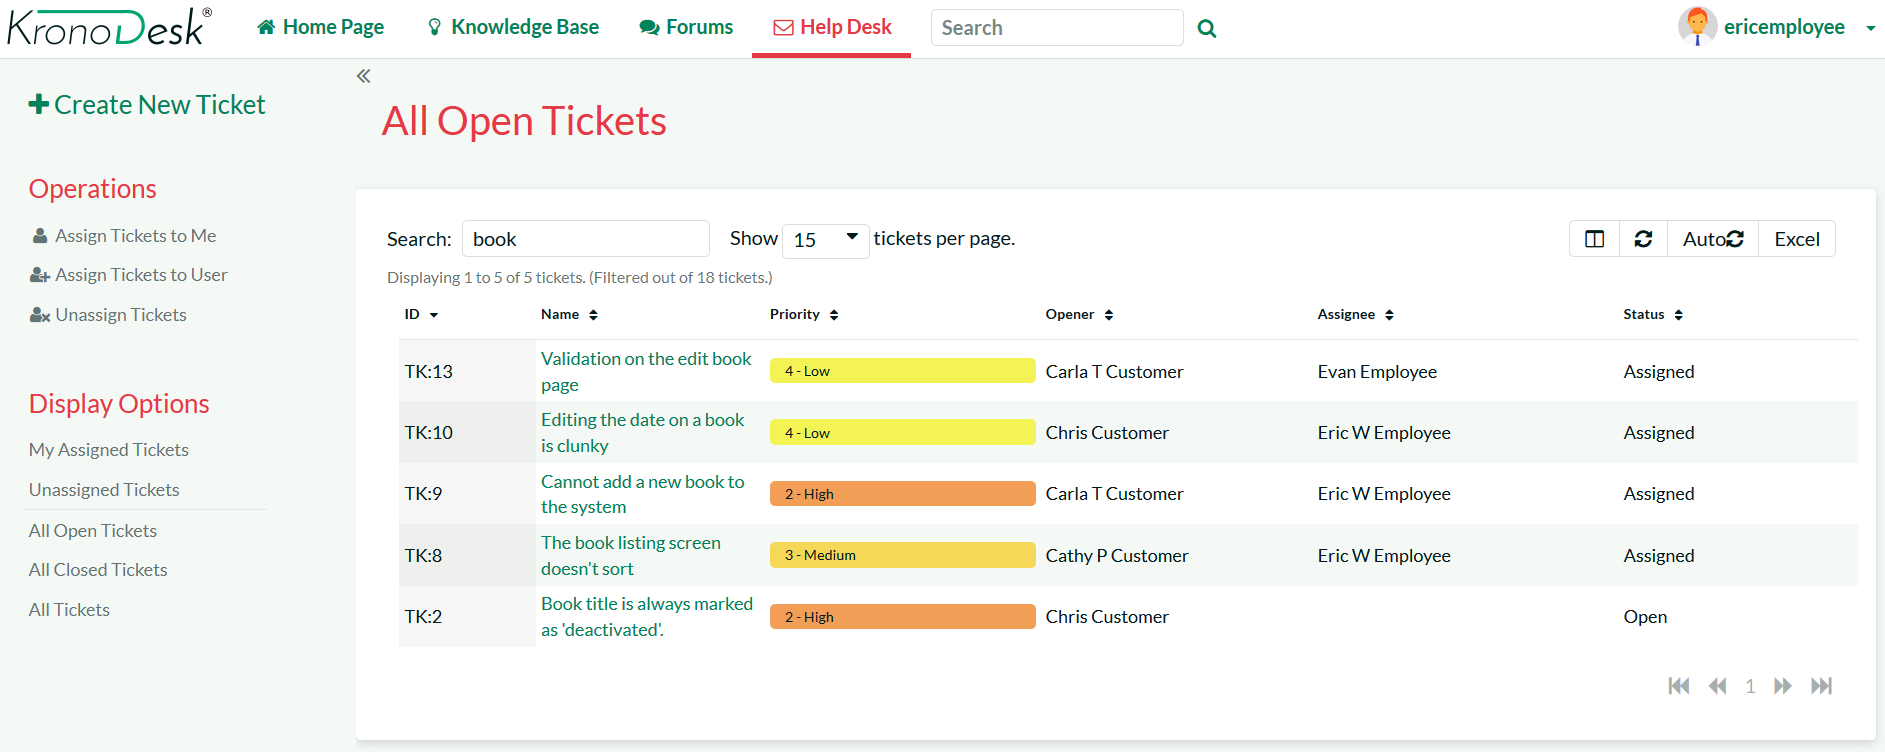1885x752 pixels.
Task: Click Create New Ticket link
Action: click(147, 105)
